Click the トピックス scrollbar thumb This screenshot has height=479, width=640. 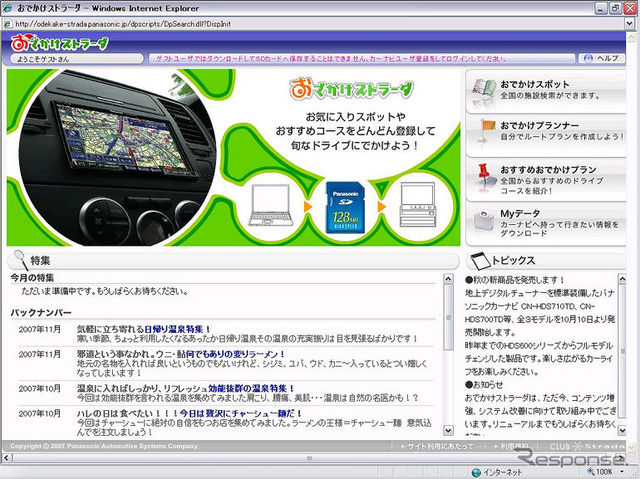click(622, 351)
